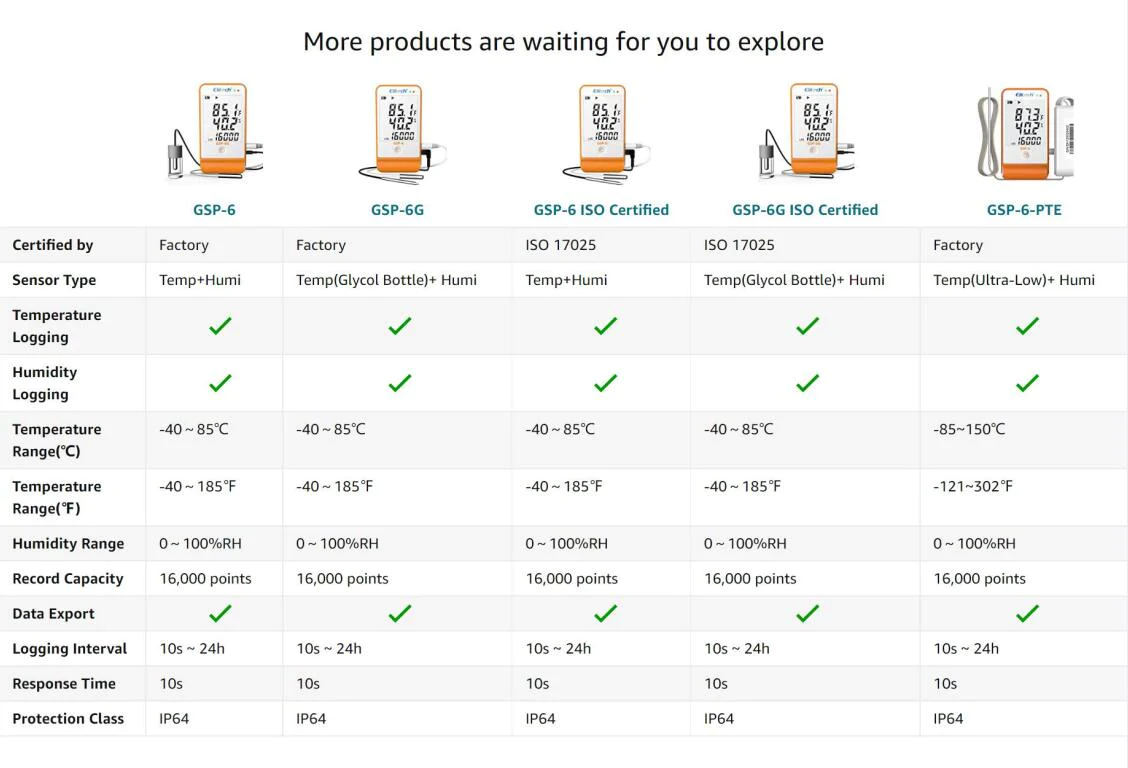The width and height of the screenshot is (1128, 768).
Task: Click GSP-6-PTE Data Export checkmark
Action: click(1027, 613)
